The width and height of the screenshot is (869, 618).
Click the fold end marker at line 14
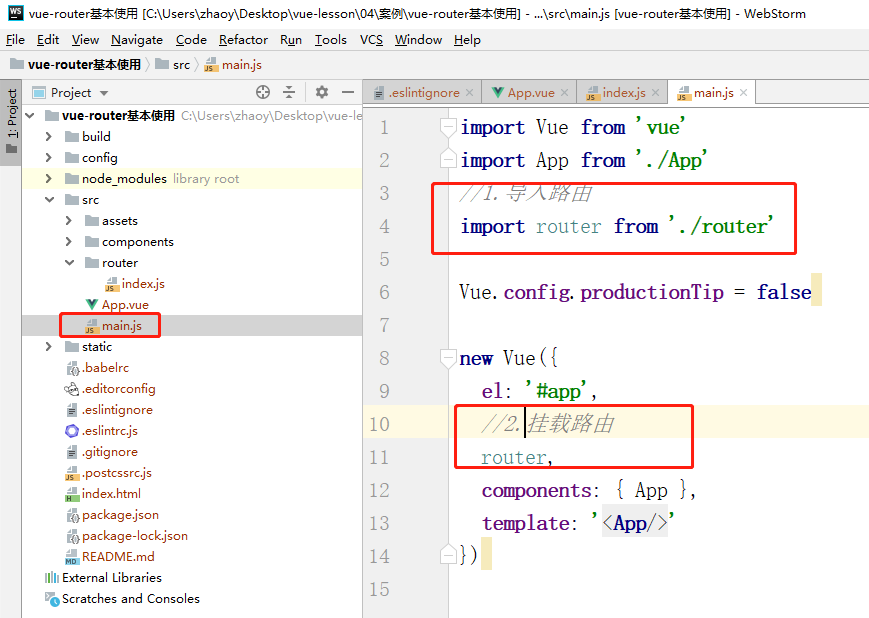point(448,555)
